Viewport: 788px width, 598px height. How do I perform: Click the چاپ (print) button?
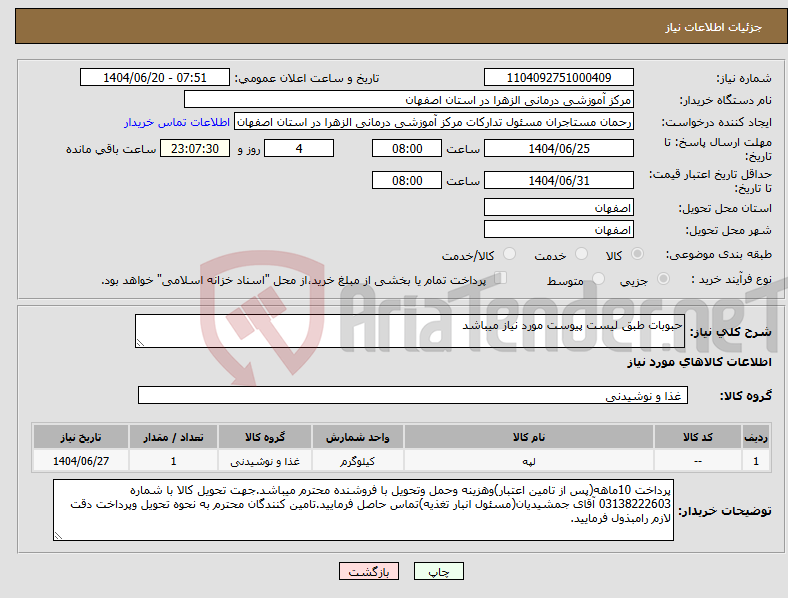438,571
